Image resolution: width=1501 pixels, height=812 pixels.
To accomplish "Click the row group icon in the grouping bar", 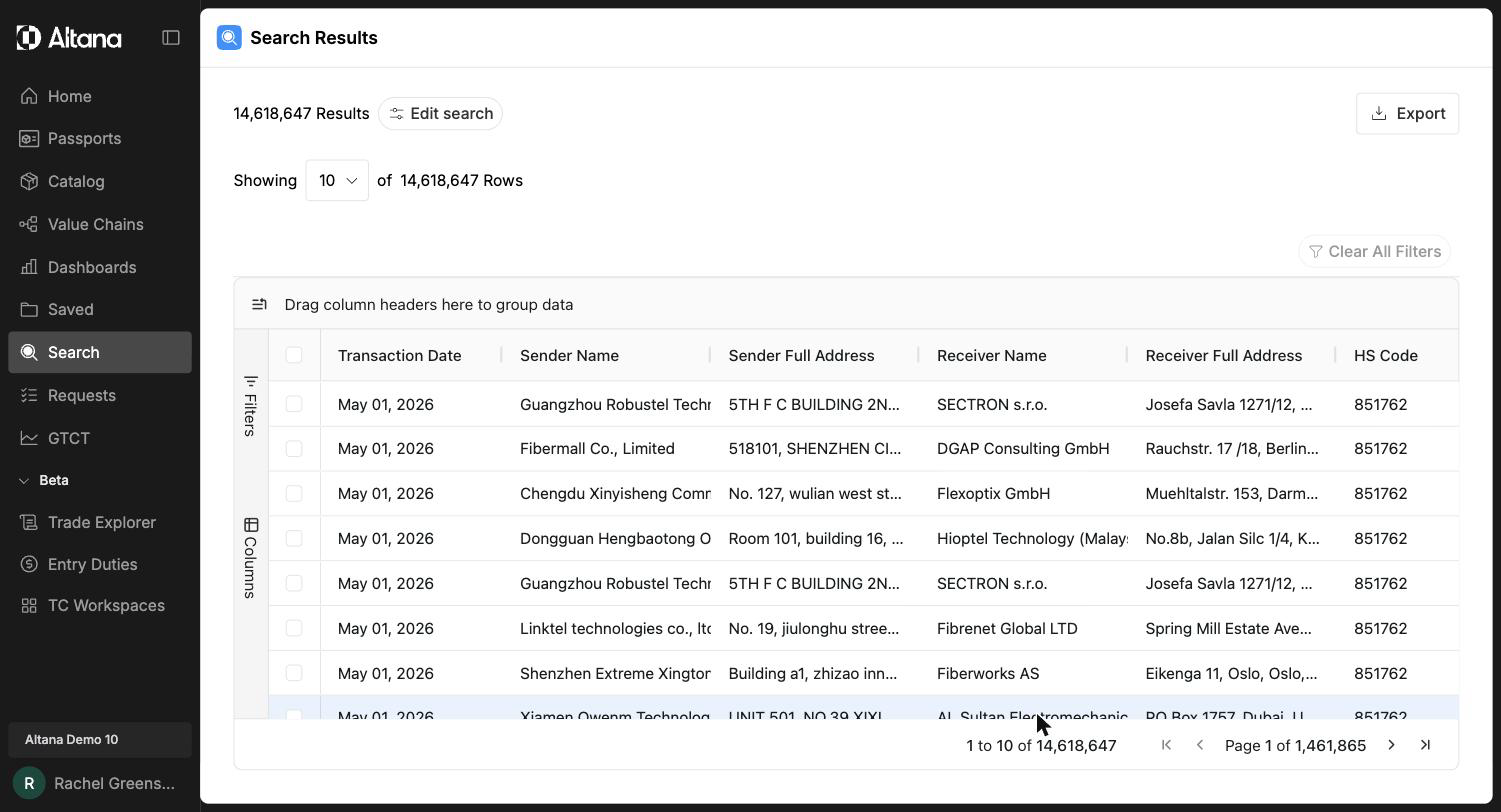I will pos(259,305).
